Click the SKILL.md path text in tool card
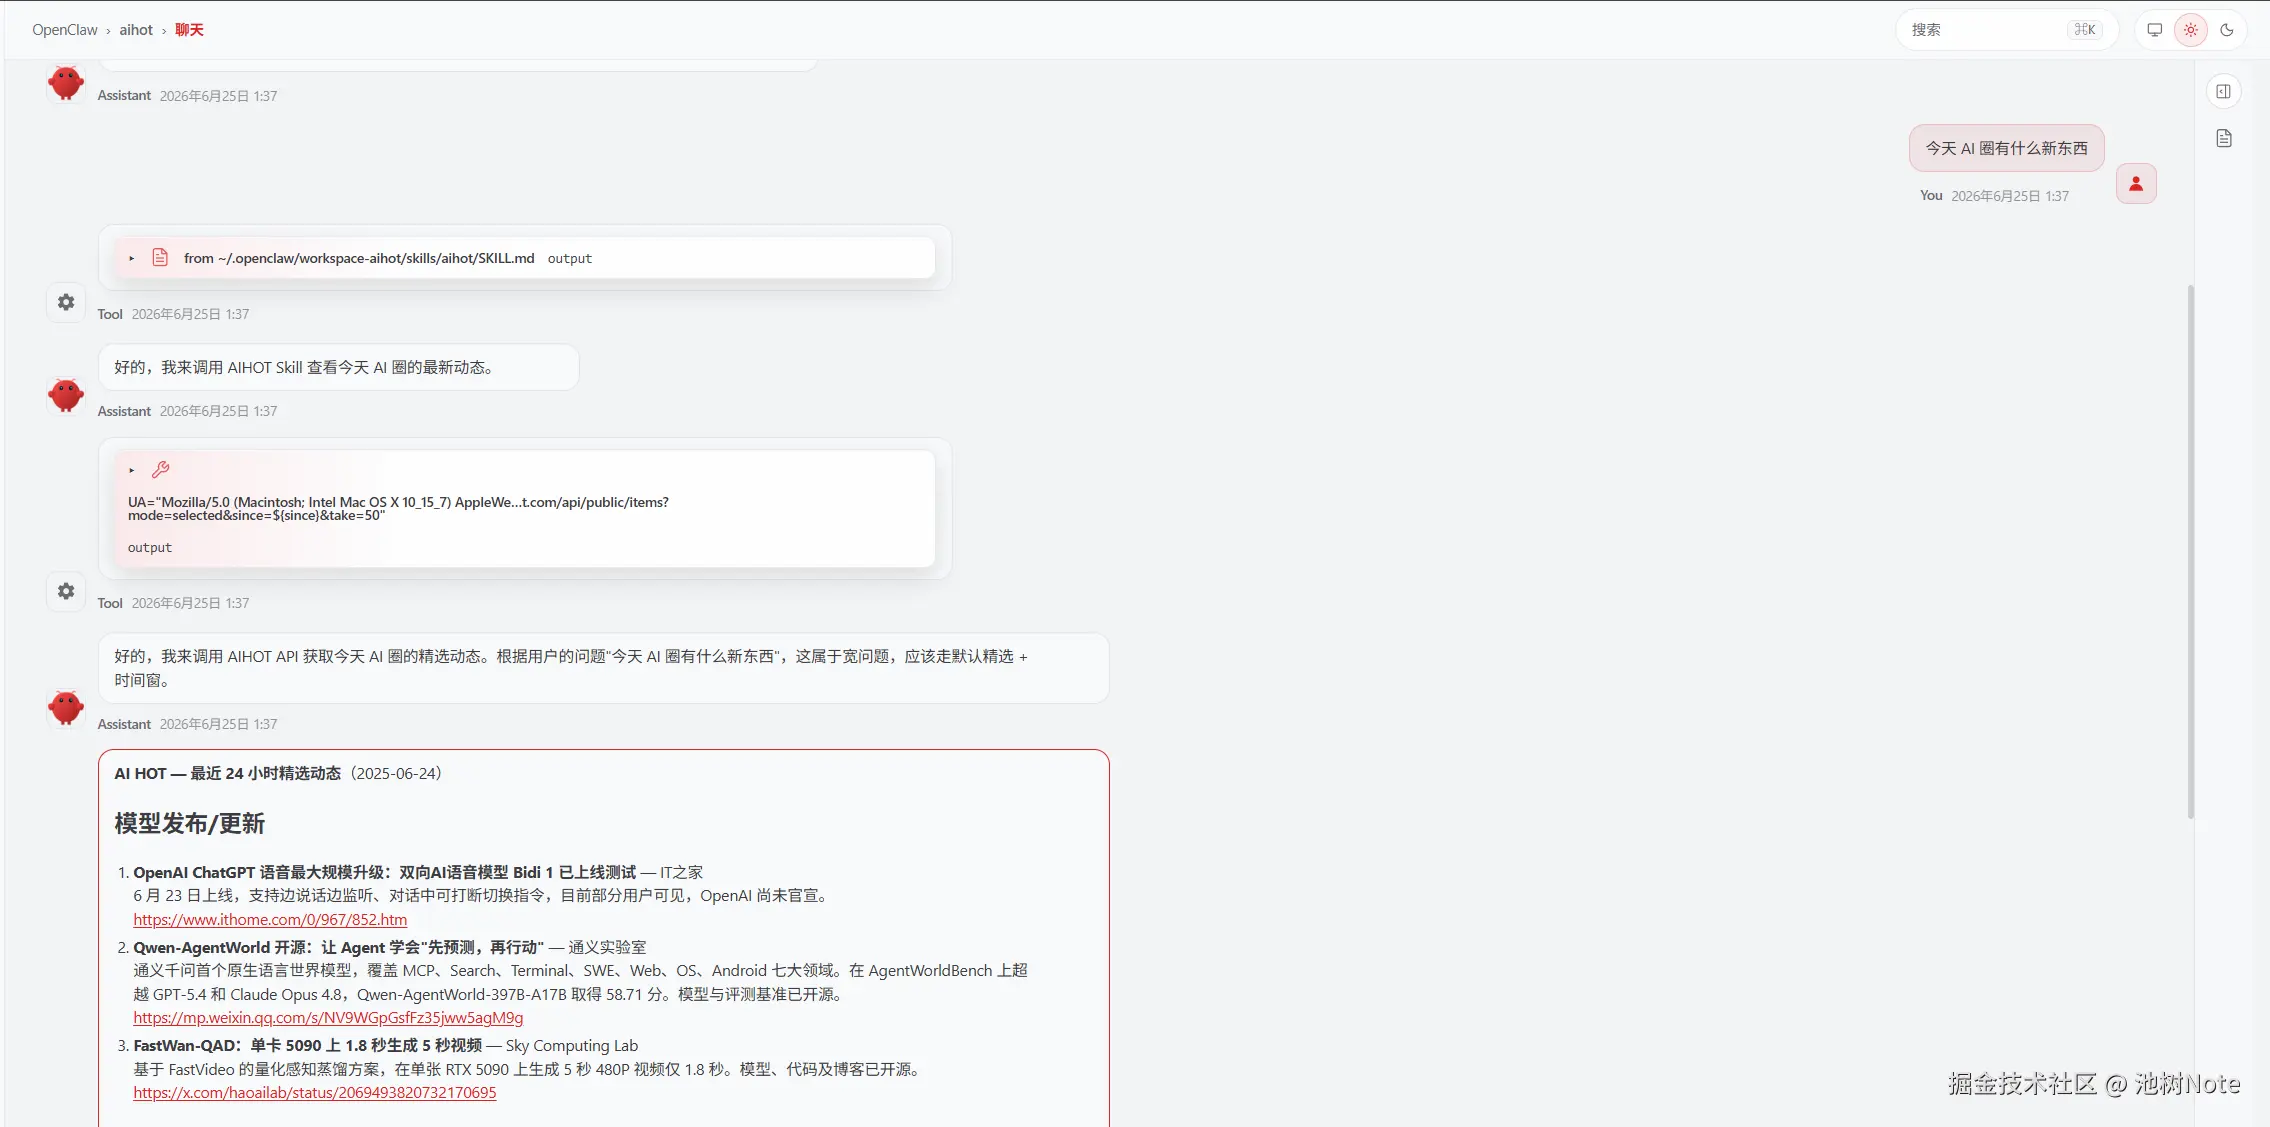2270x1127 pixels. [x=359, y=258]
